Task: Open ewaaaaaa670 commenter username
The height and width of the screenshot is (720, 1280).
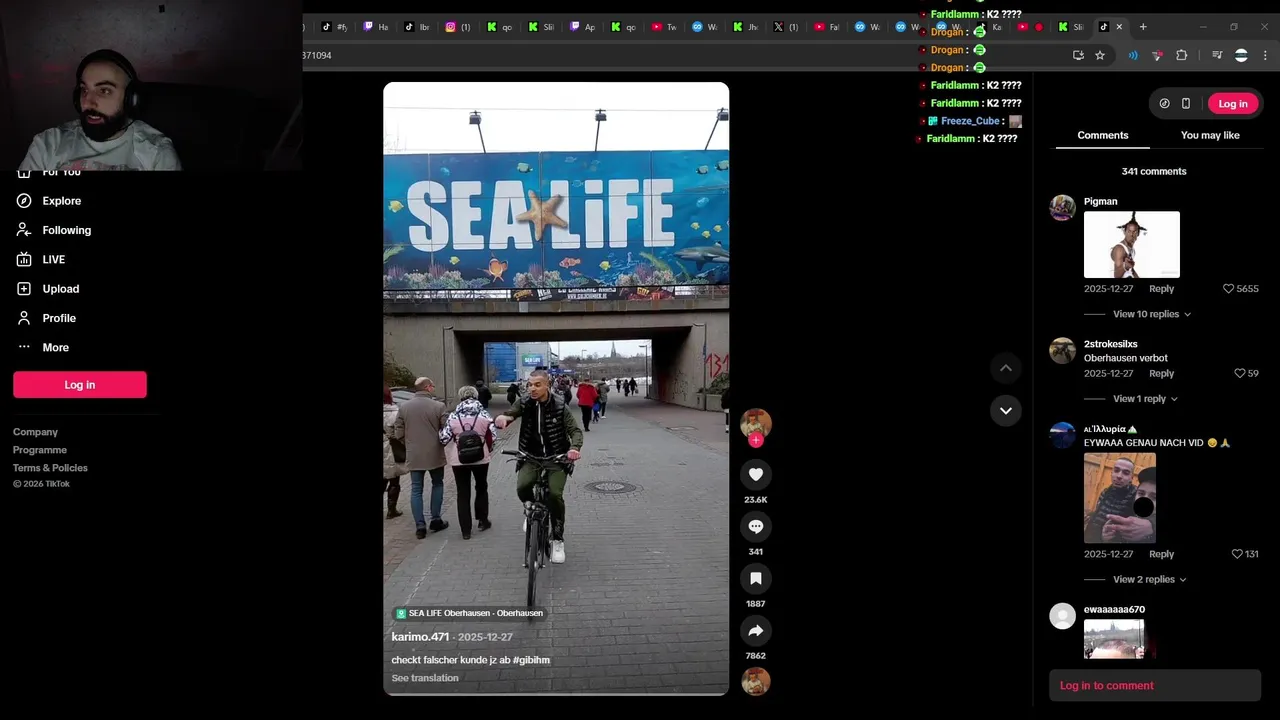Action: [x=1114, y=609]
